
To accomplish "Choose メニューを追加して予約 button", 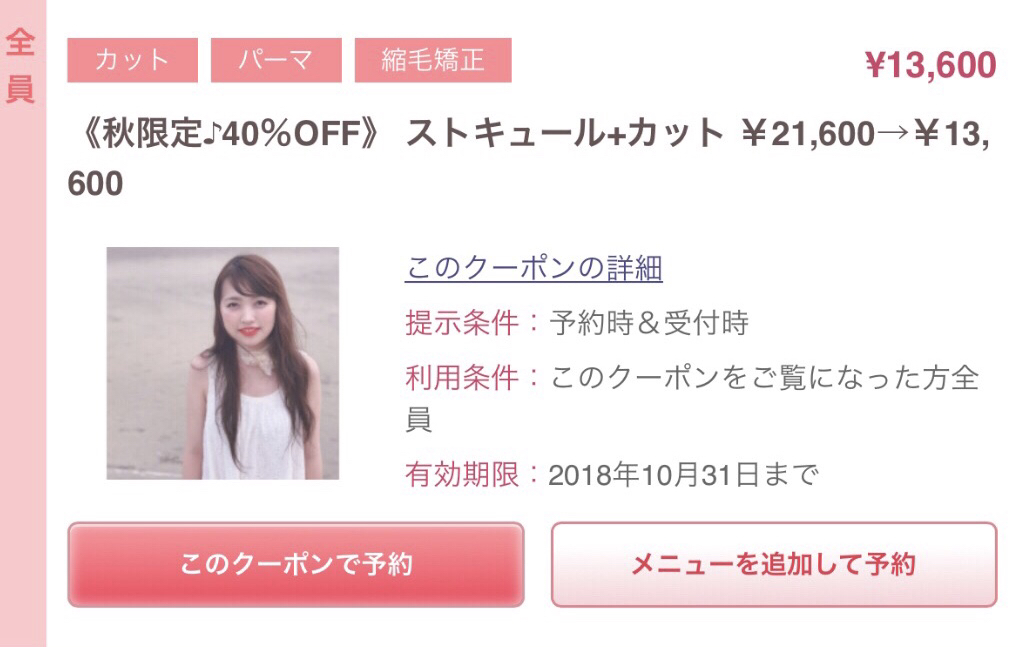I will [x=774, y=565].
